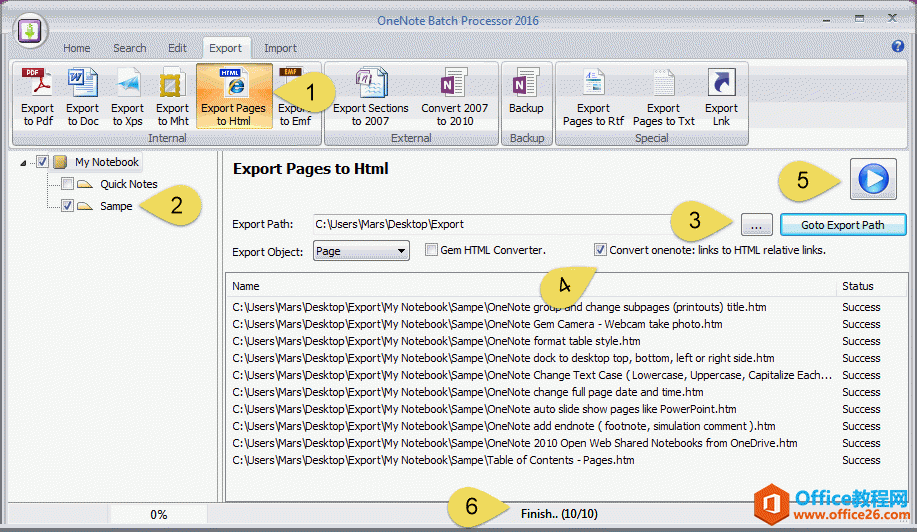Screen dimensions: 917x532
Task: Click the Backup ribbon icon
Action: (x=526, y=91)
